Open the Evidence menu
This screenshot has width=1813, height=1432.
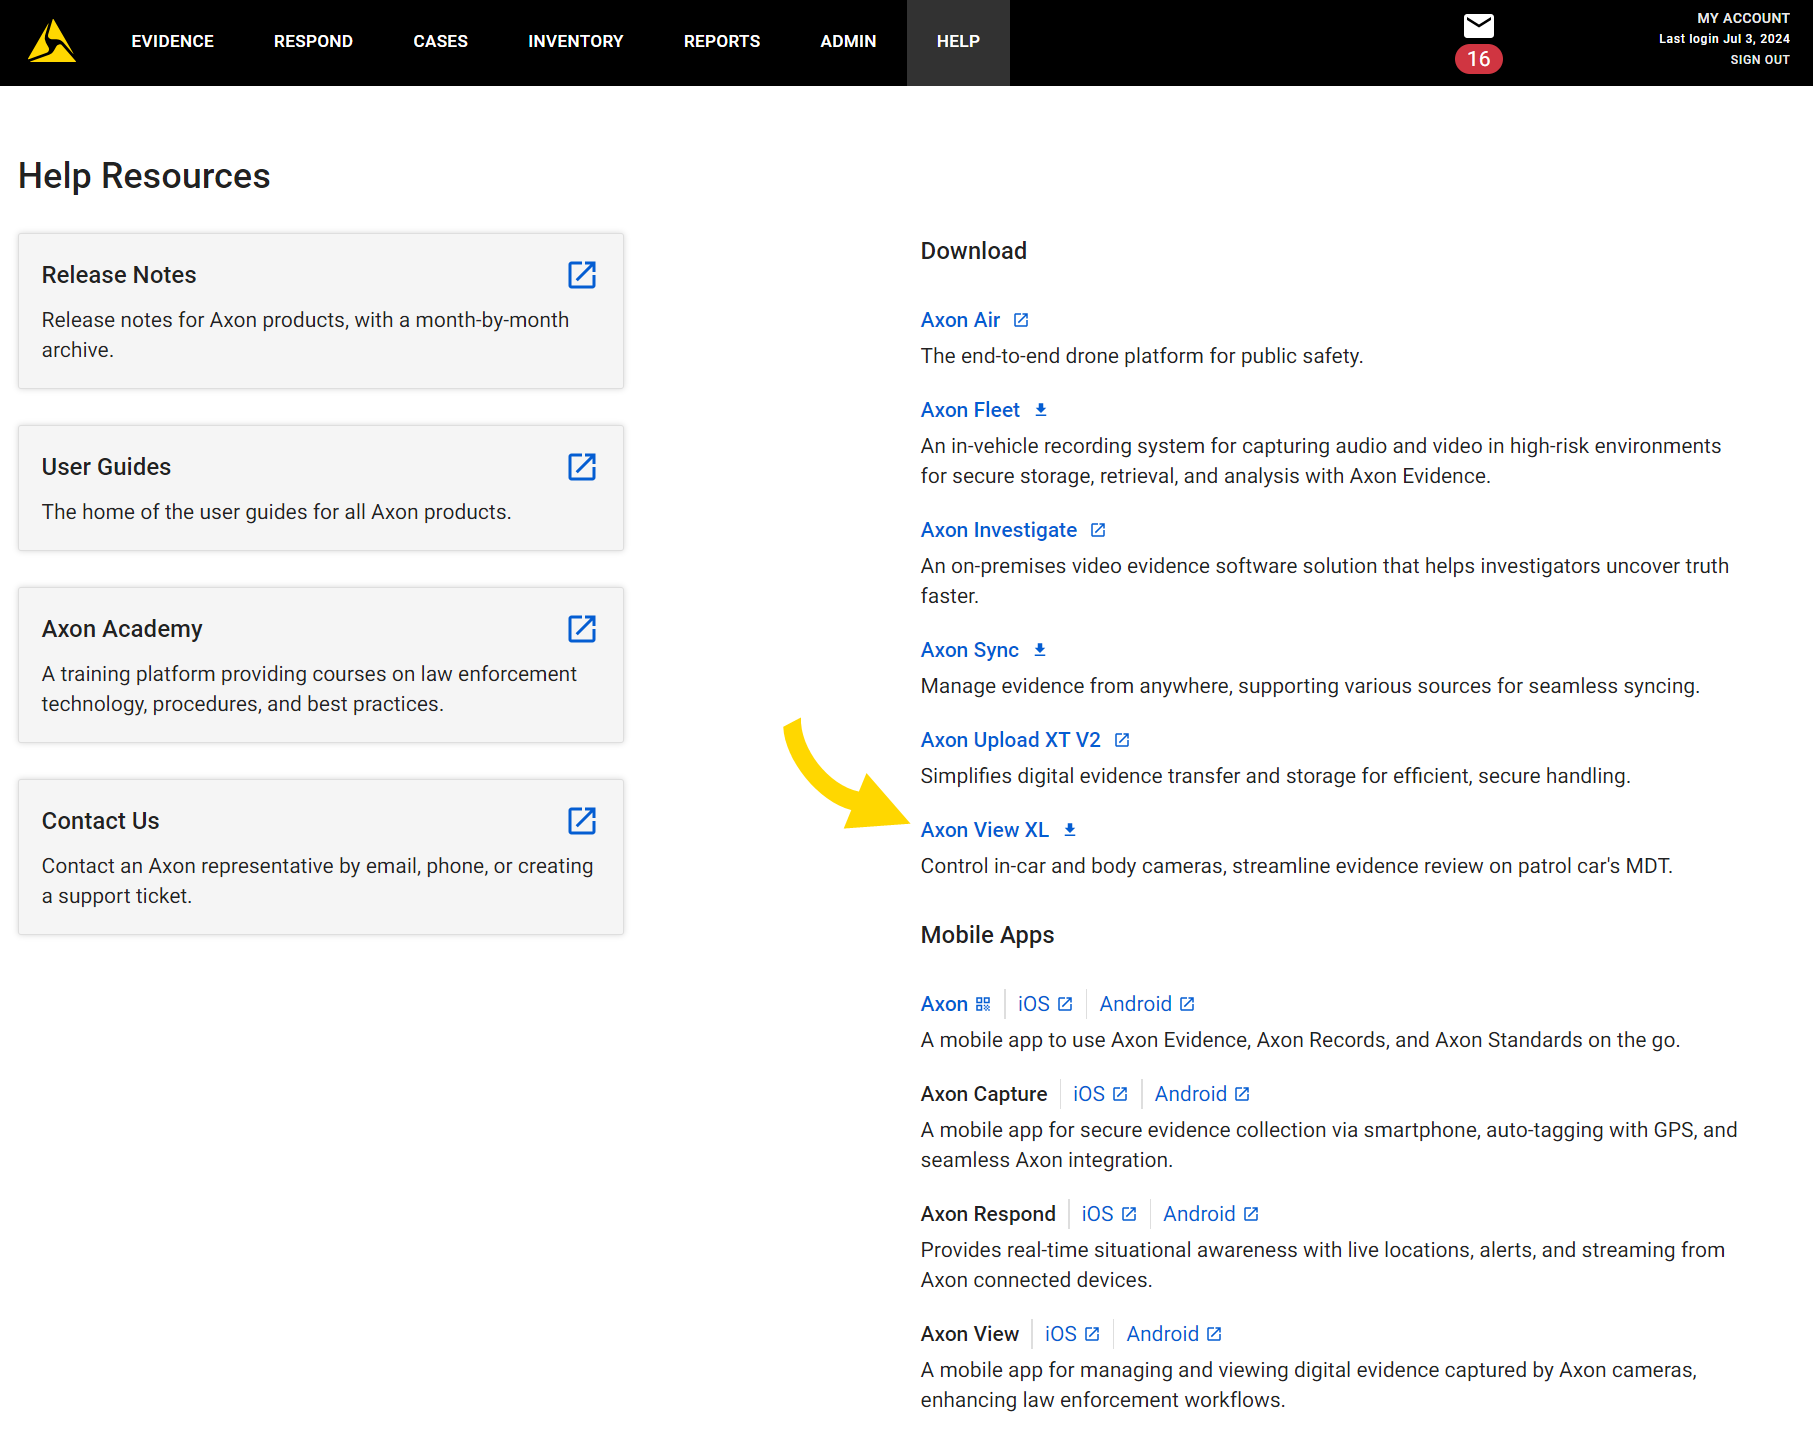[172, 42]
